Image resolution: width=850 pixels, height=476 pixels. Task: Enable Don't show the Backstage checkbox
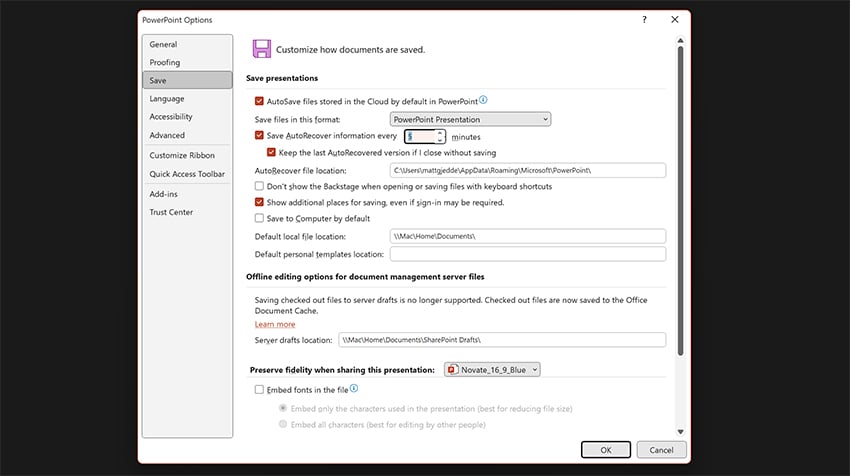click(x=260, y=186)
